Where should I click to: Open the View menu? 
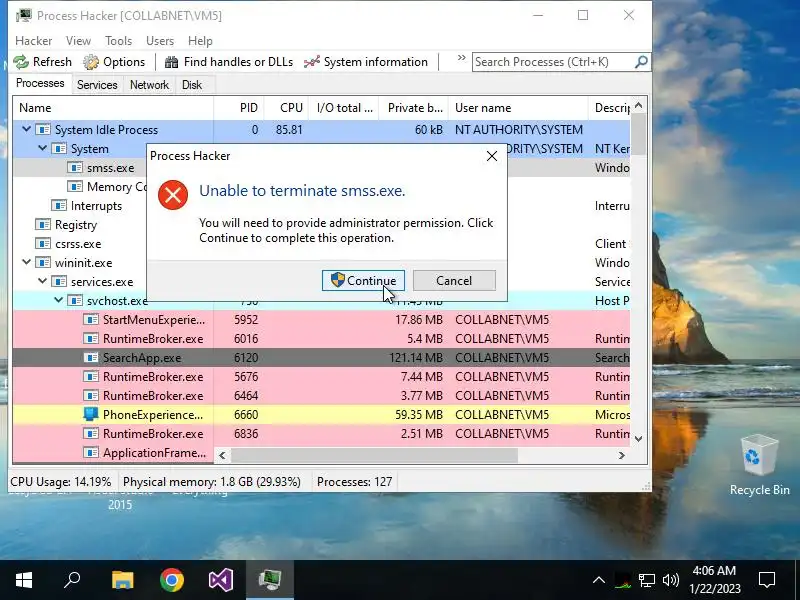click(x=78, y=41)
